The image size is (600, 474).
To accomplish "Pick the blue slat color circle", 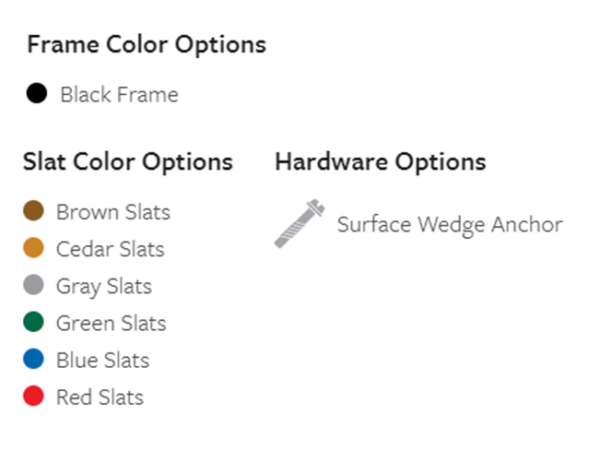I will (34, 359).
